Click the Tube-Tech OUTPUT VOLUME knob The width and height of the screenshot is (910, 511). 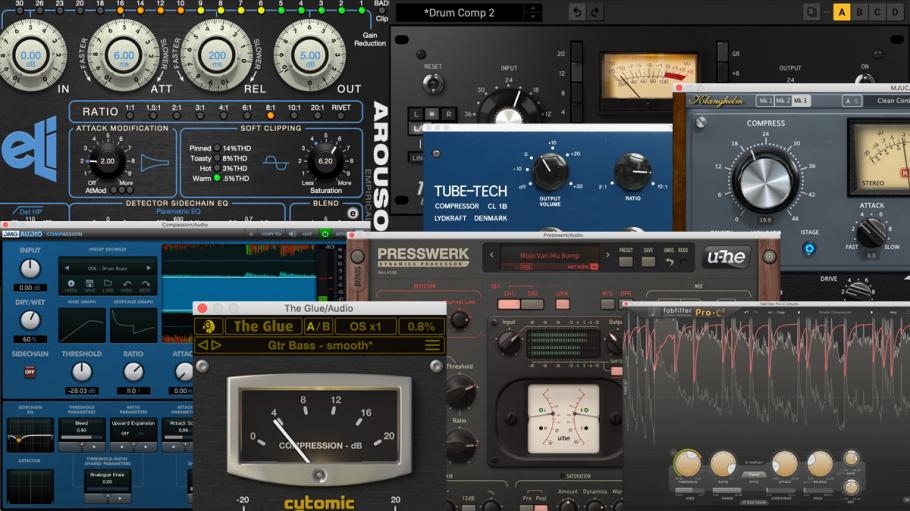[x=549, y=172]
